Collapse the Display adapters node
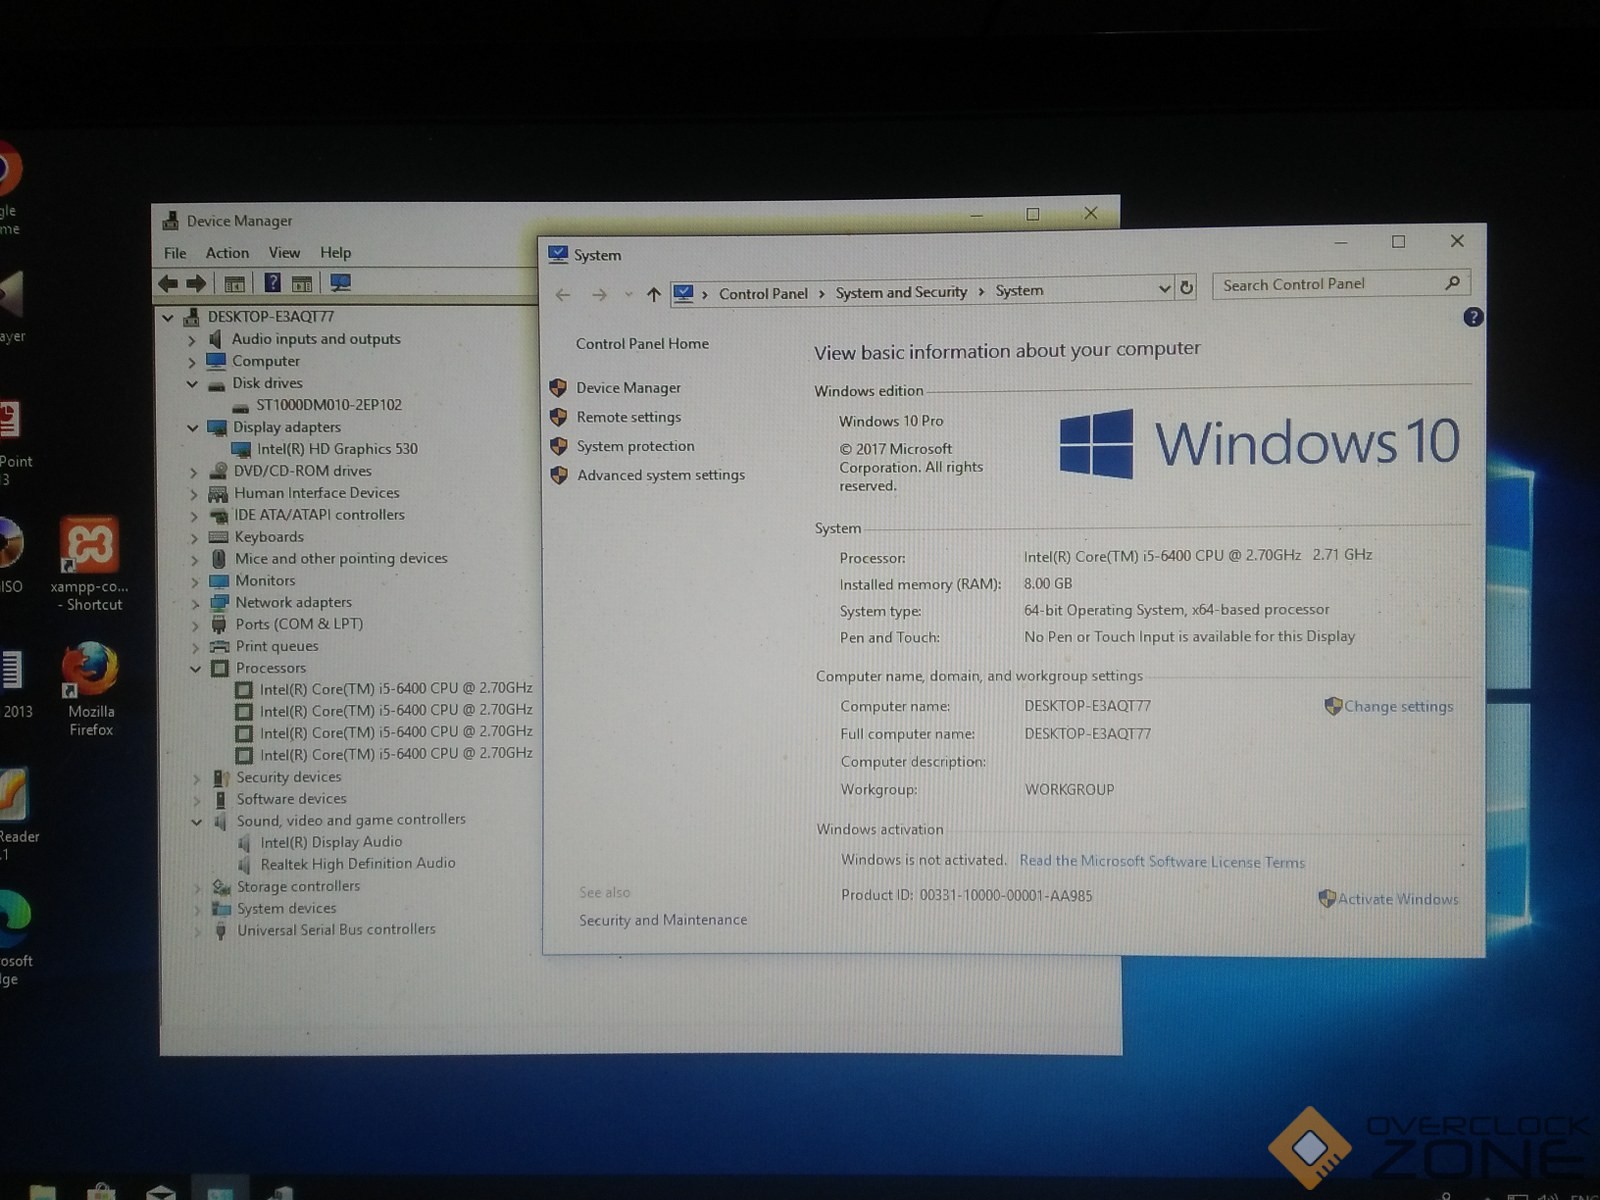Screen dimensions: 1600x1200 click(x=192, y=428)
